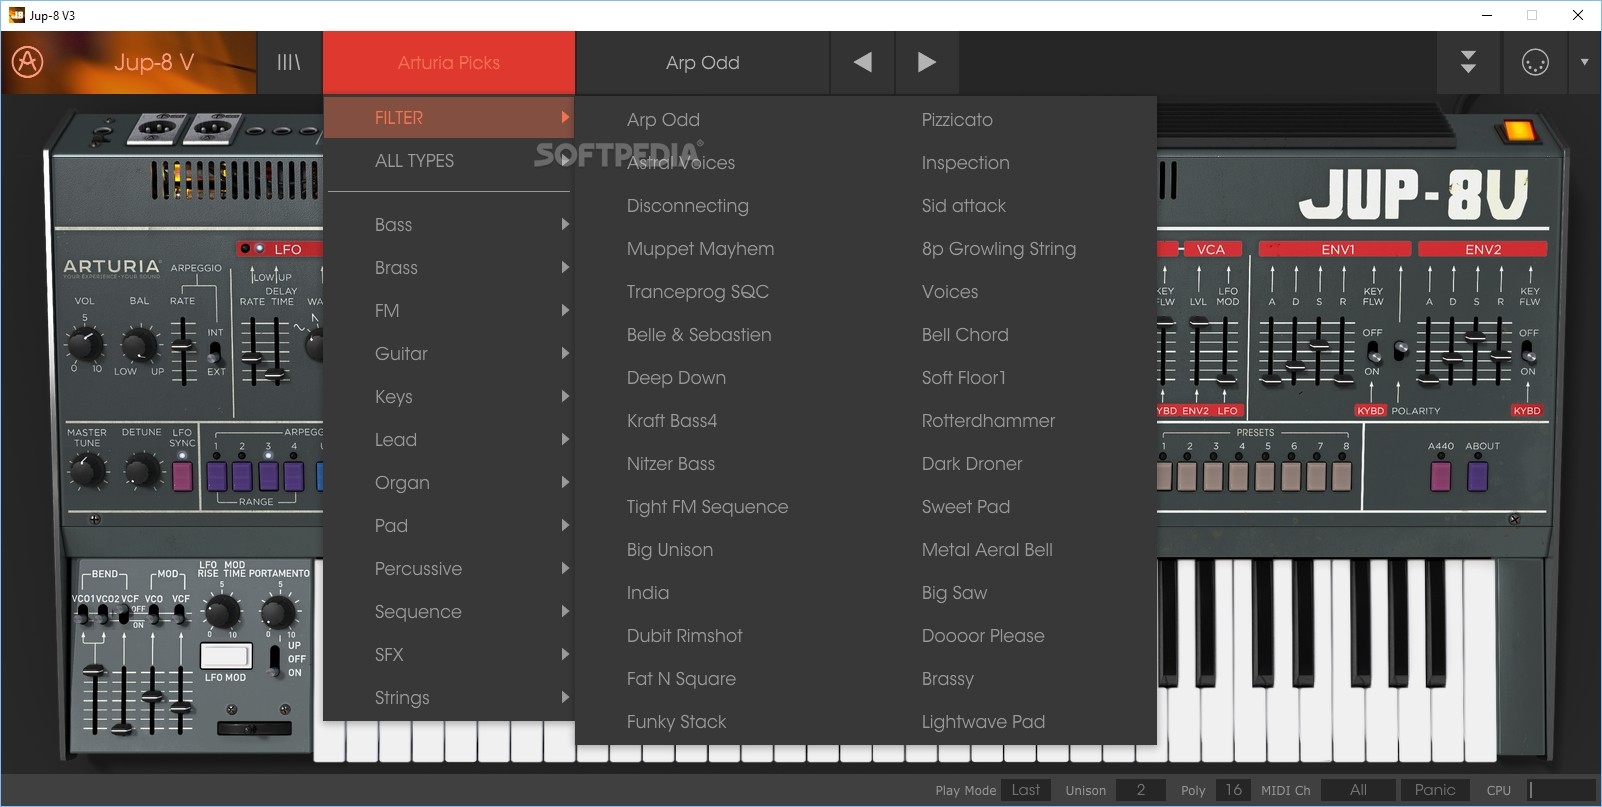Set the Unison voices value field
Viewport: 1602px width, 807px height.
pyautogui.click(x=1141, y=789)
